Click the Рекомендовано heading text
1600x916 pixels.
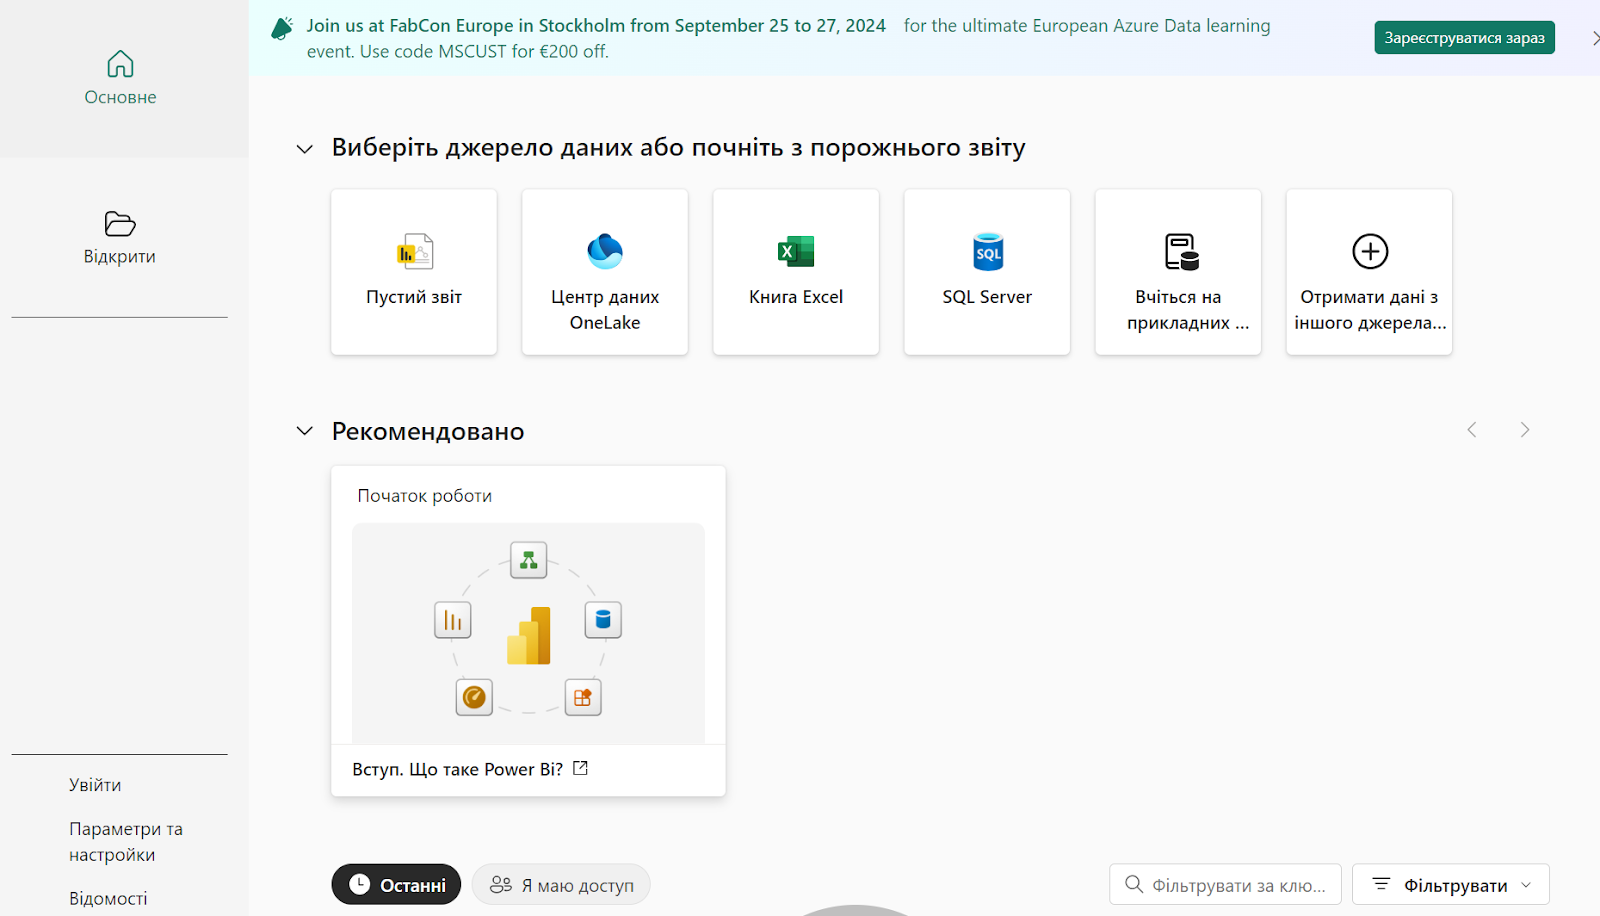(428, 431)
